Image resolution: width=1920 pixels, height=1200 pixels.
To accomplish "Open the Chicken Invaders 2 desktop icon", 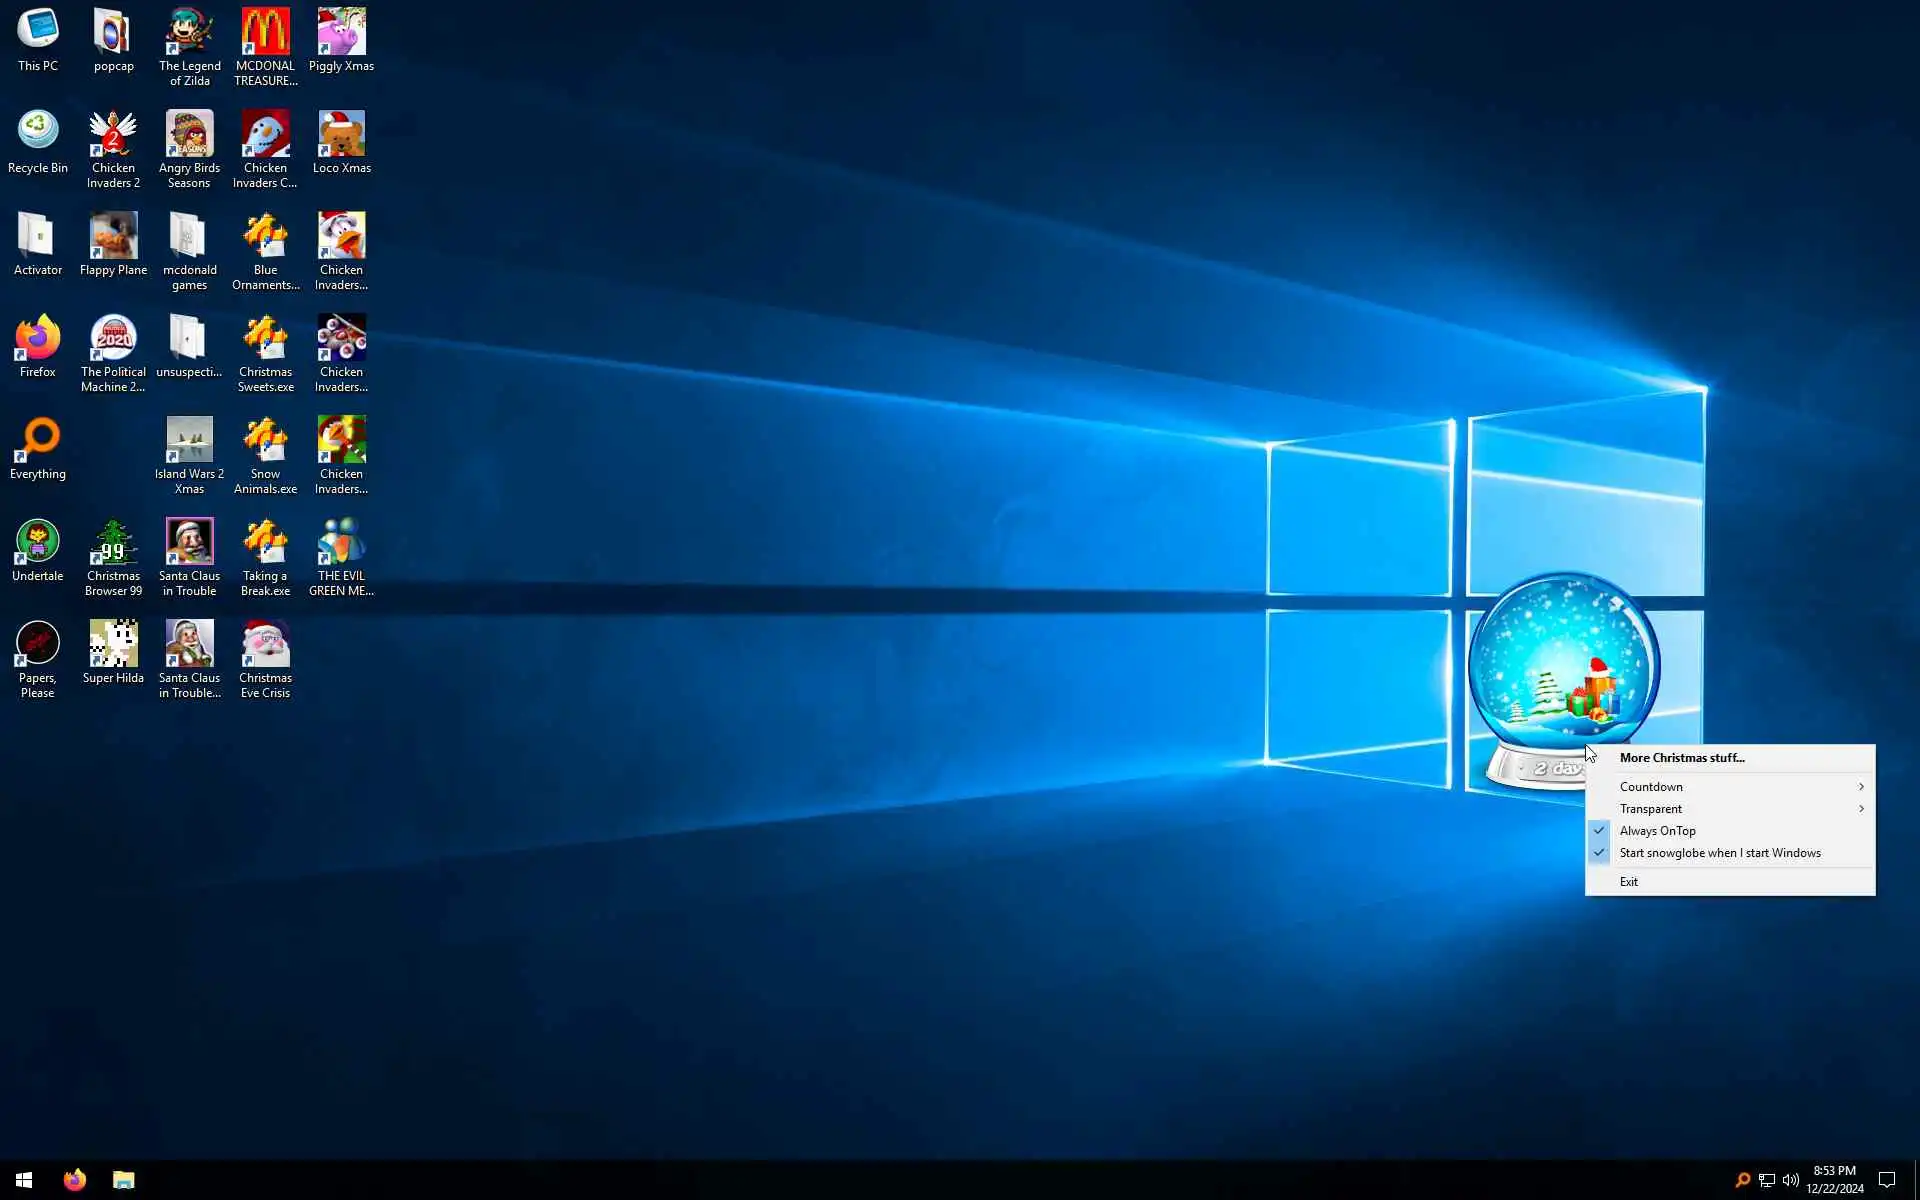I will [113, 135].
